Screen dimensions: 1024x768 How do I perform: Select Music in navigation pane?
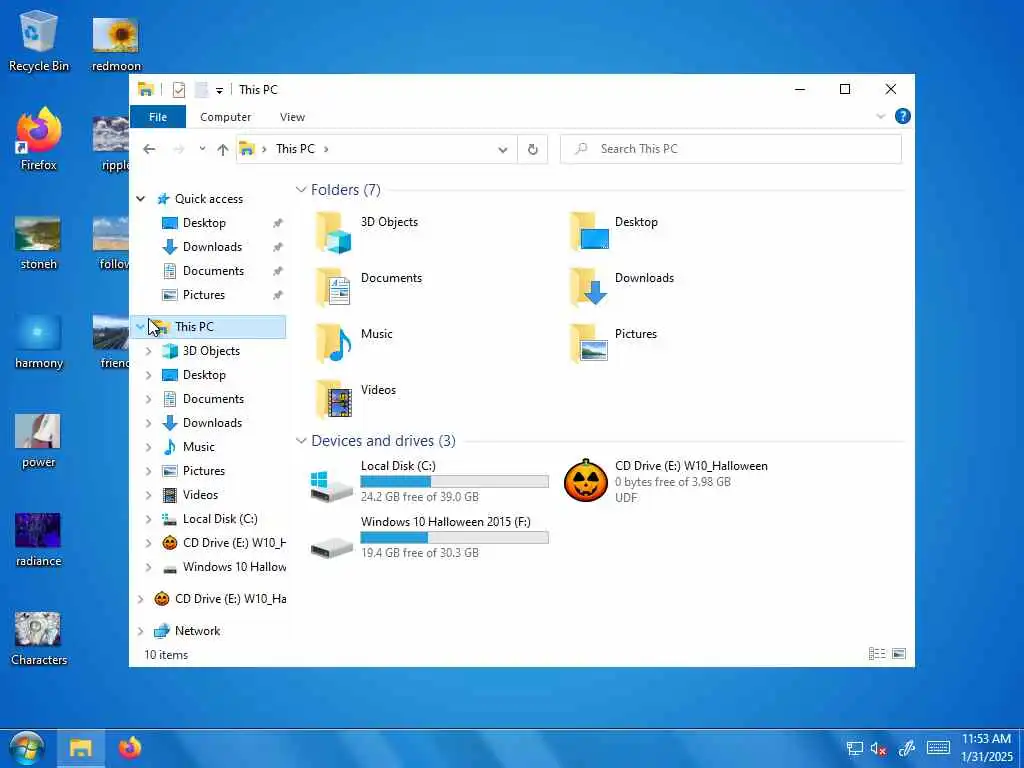coord(199,447)
